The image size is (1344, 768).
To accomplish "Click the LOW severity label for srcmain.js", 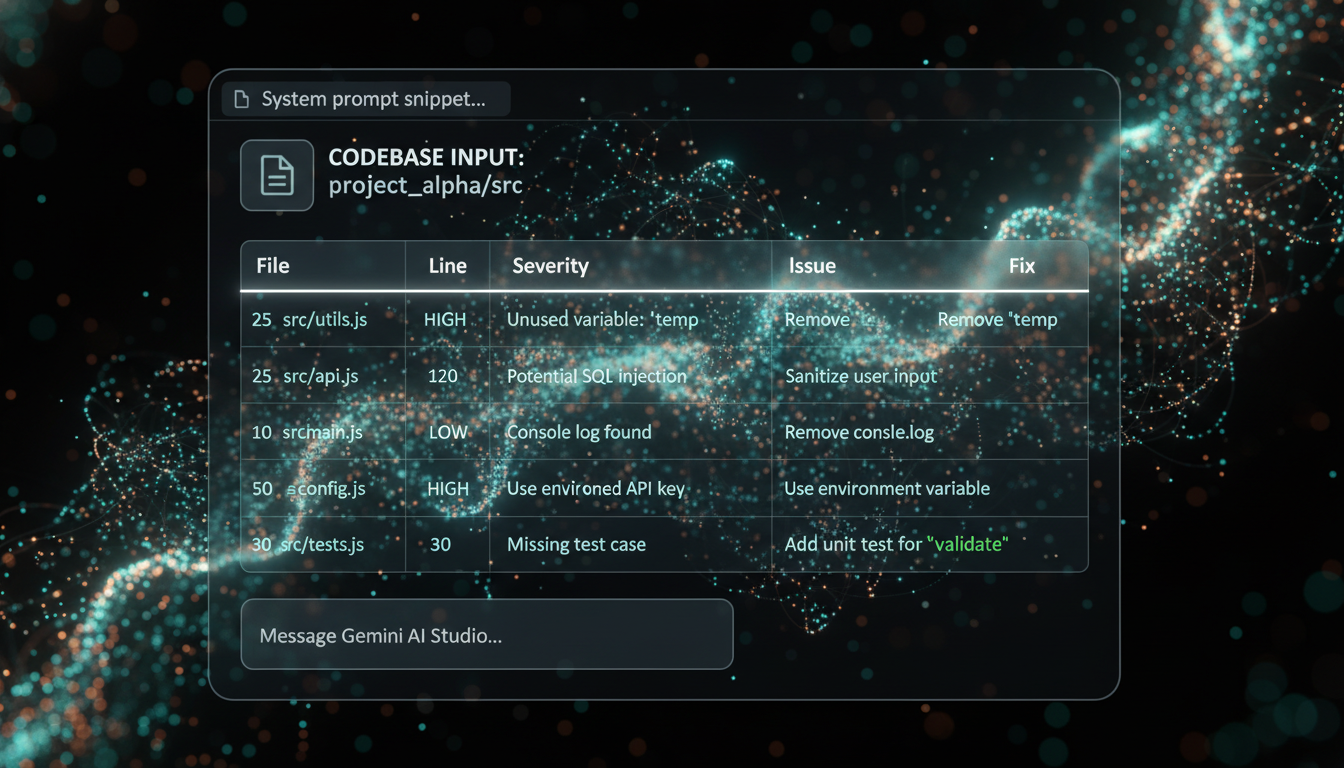I will 446,432.
